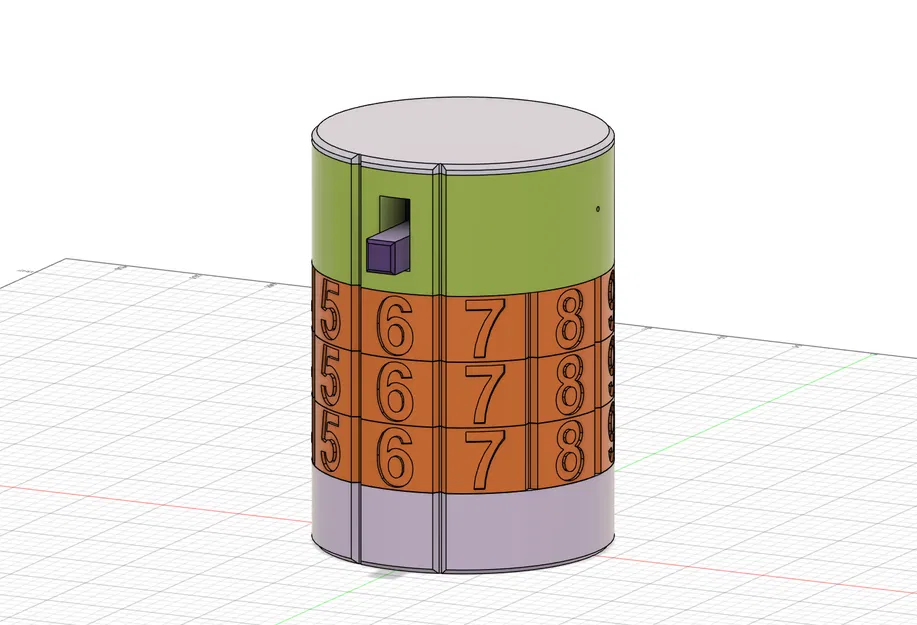This screenshot has height=625, width=917.
Task: Select the number 7 on the middle ring
Action: coord(484,393)
